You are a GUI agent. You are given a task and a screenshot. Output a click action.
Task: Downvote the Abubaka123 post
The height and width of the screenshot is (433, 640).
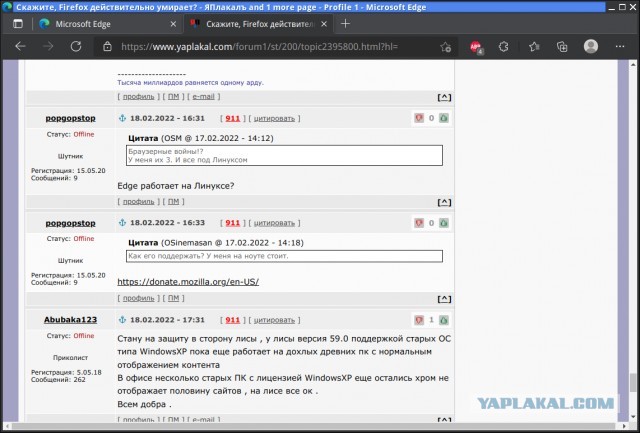(x=419, y=320)
